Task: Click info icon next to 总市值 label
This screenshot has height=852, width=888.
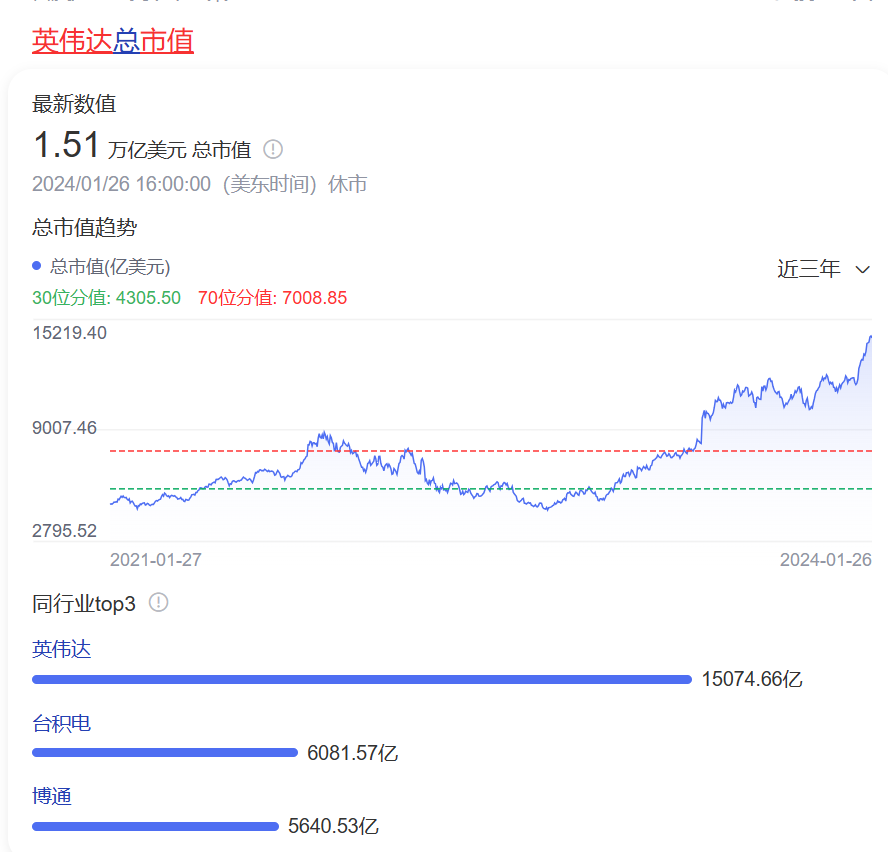Action: [273, 150]
